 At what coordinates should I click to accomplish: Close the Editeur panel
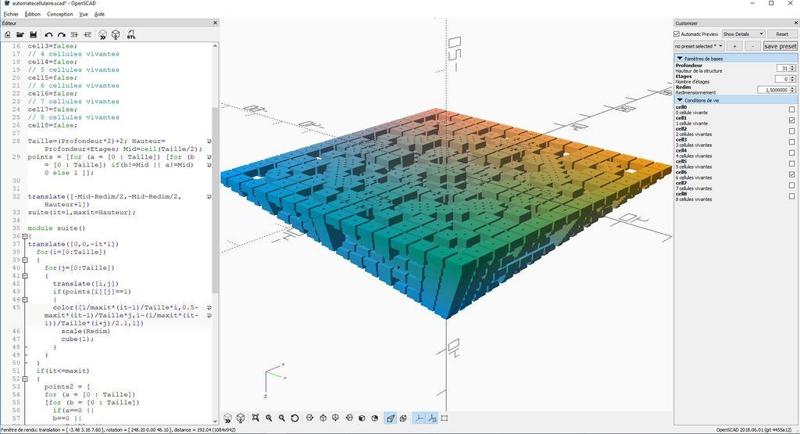[215, 23]
